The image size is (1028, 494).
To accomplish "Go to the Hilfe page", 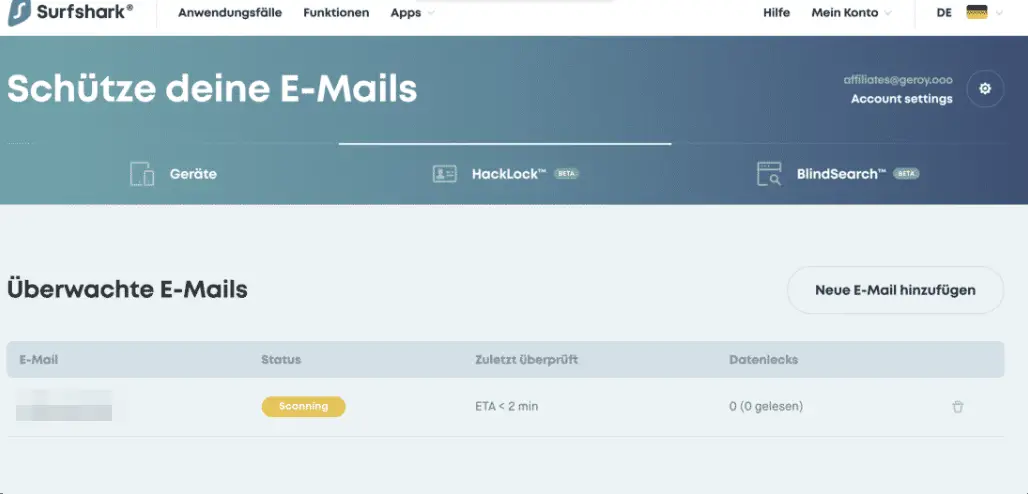I will (x=776, y=12).
